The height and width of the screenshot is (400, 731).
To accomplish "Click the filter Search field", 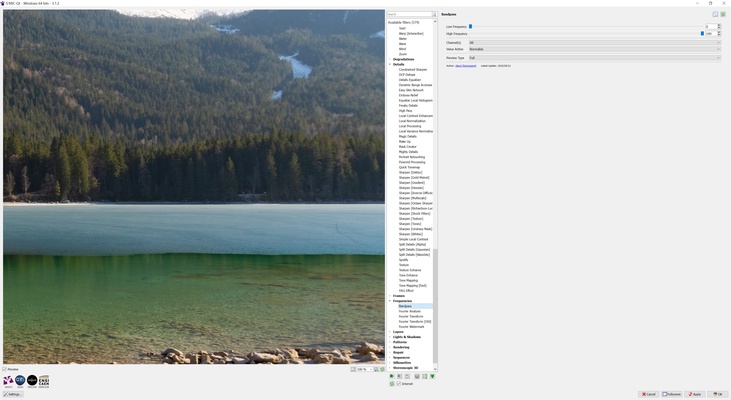I will tap(409, 14).
